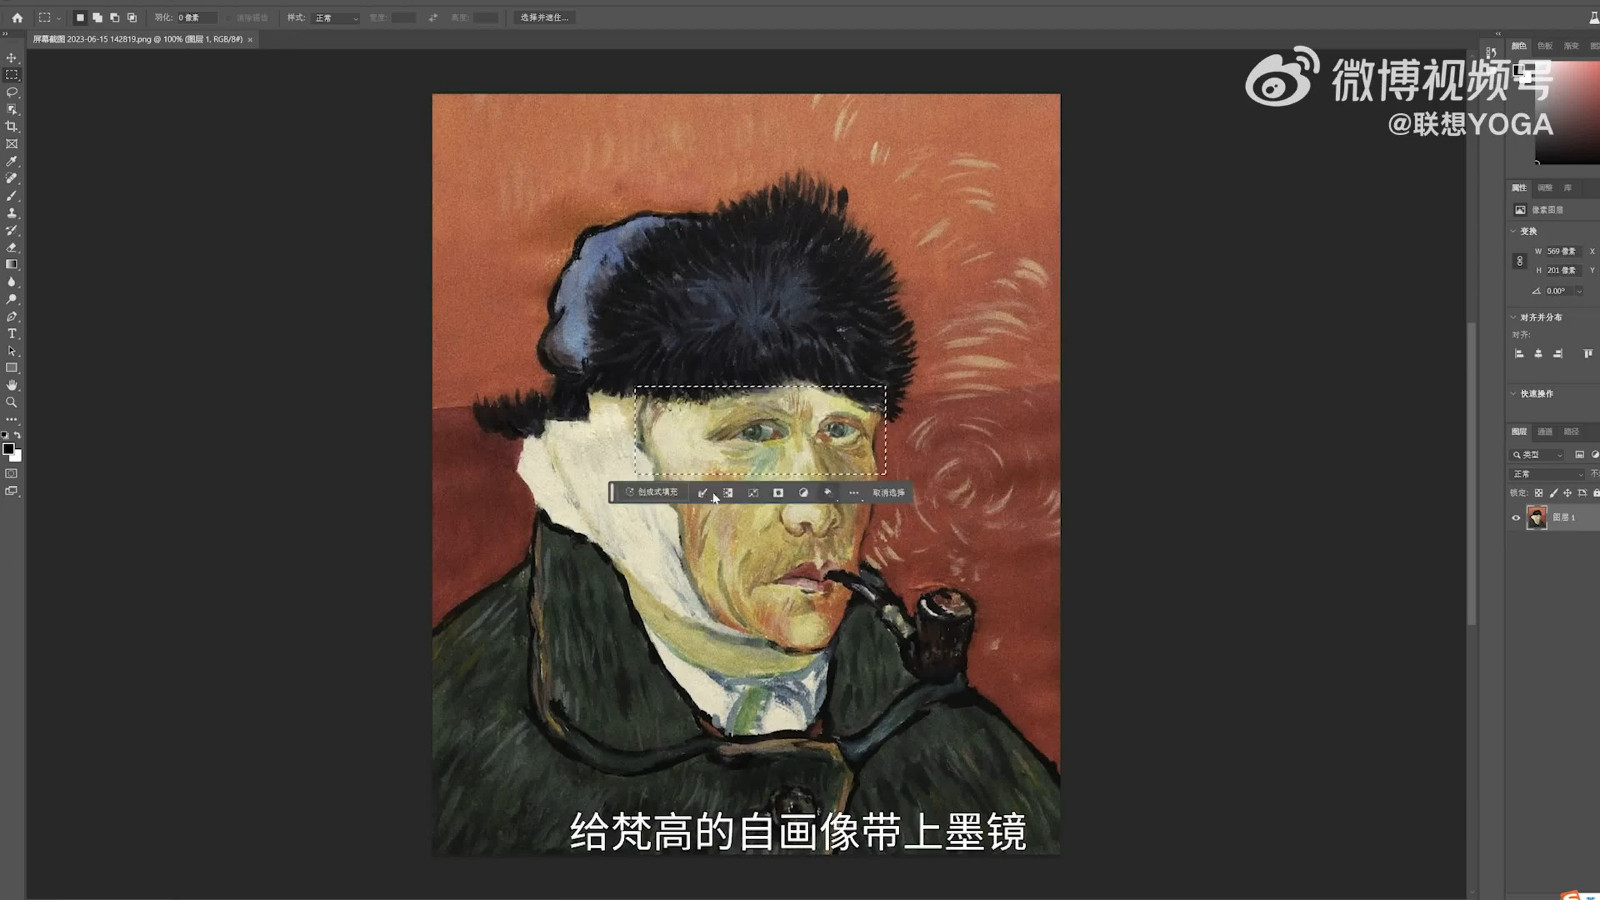Select the Eraser tool

click(12, 247)
